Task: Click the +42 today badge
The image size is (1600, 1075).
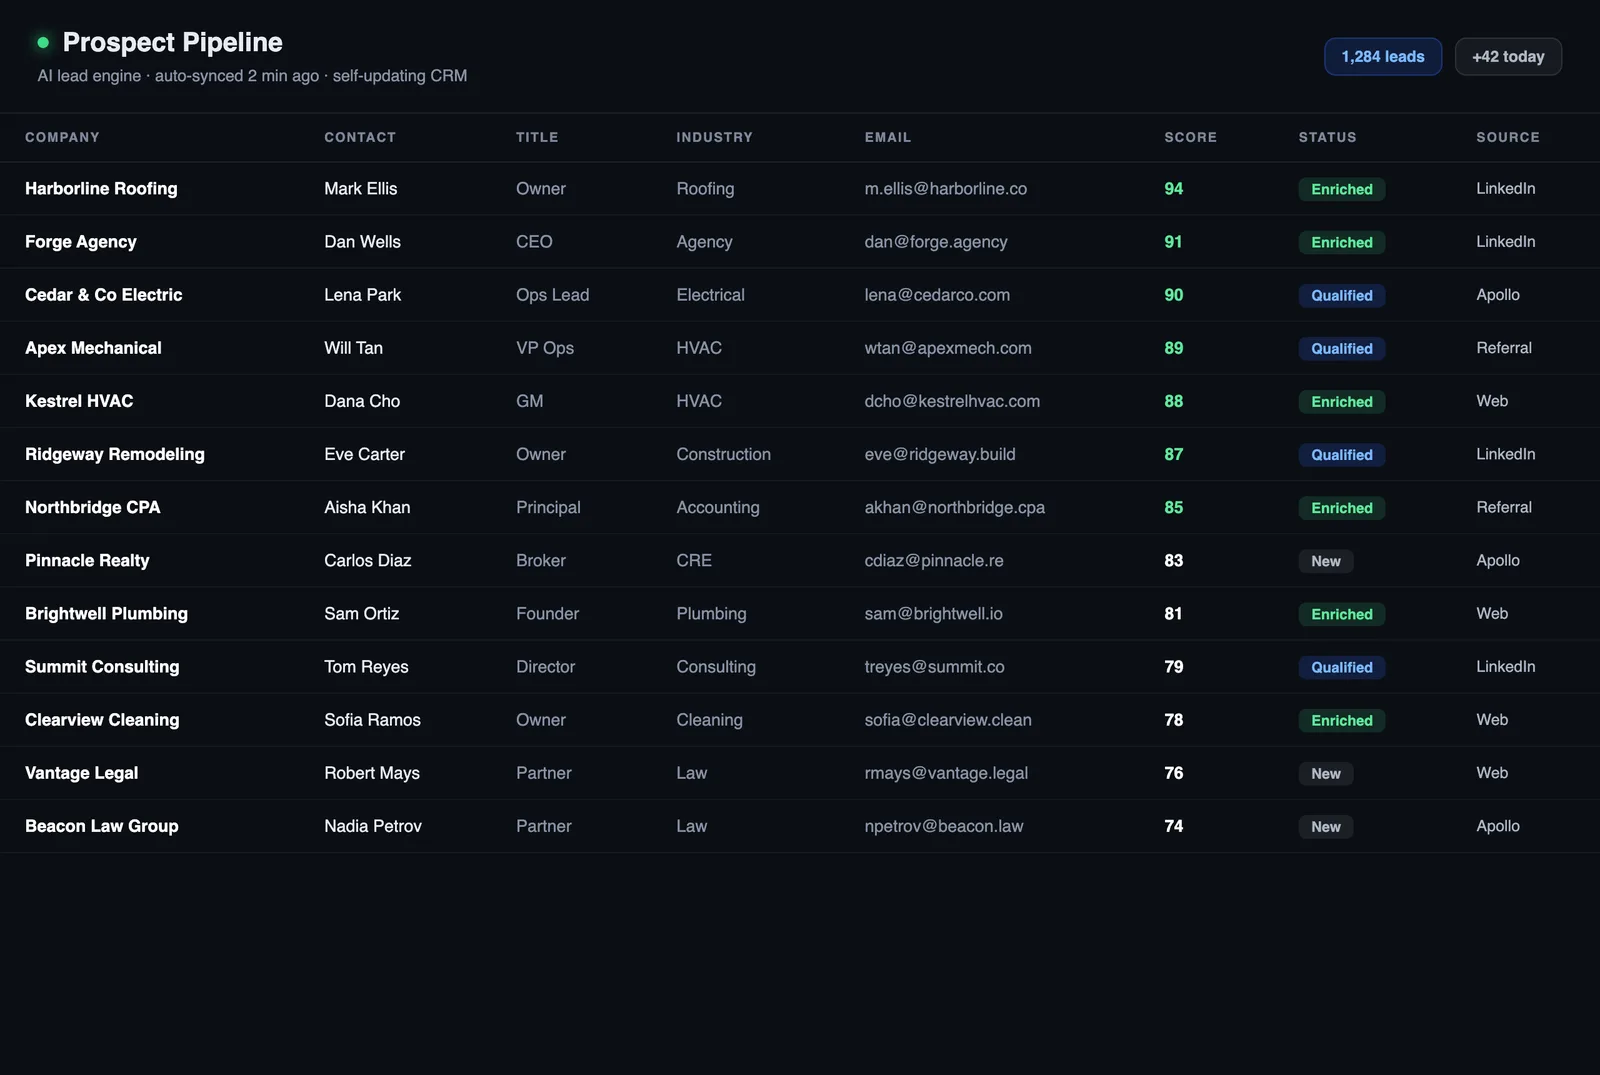Action: click(x=1508, y=57)
